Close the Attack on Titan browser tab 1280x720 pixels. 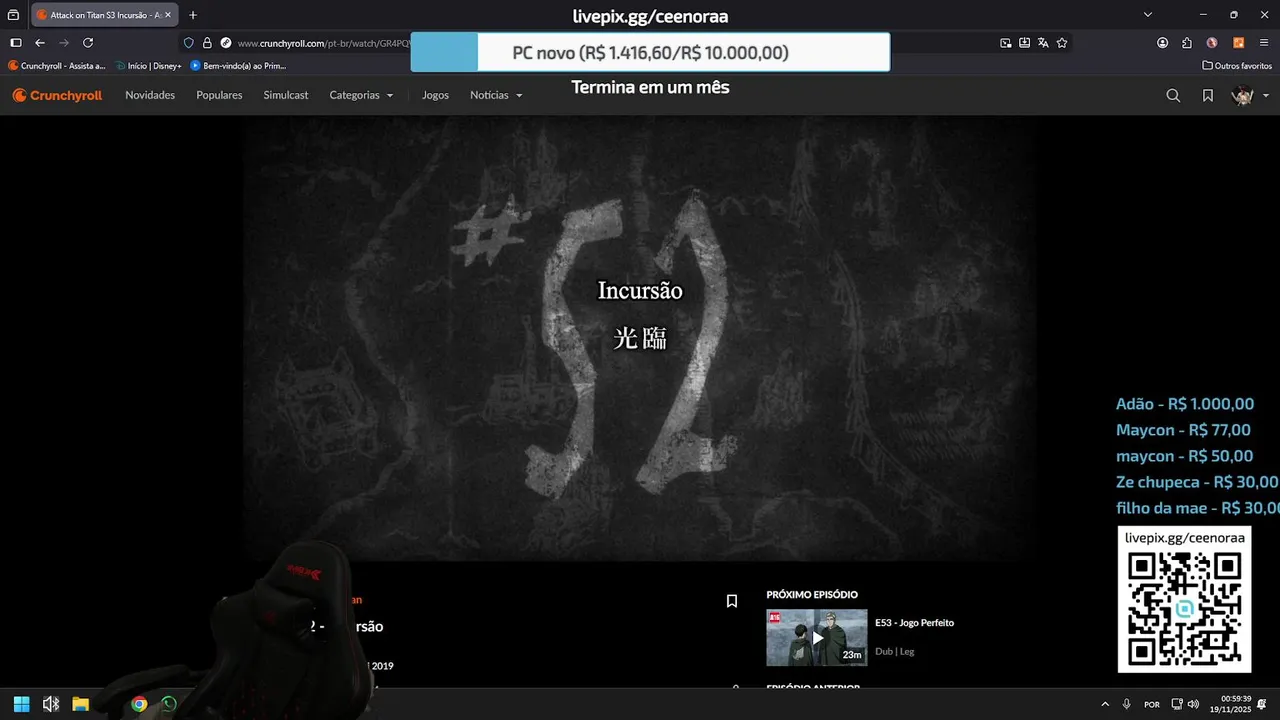click(x=167, y=15)
